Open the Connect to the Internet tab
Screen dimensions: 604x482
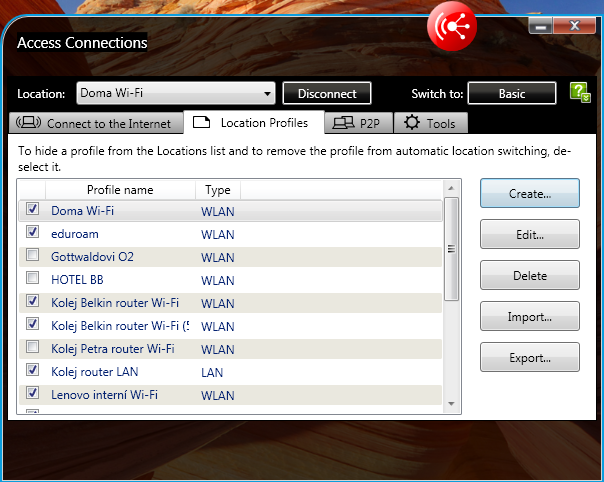pos(96,124)
